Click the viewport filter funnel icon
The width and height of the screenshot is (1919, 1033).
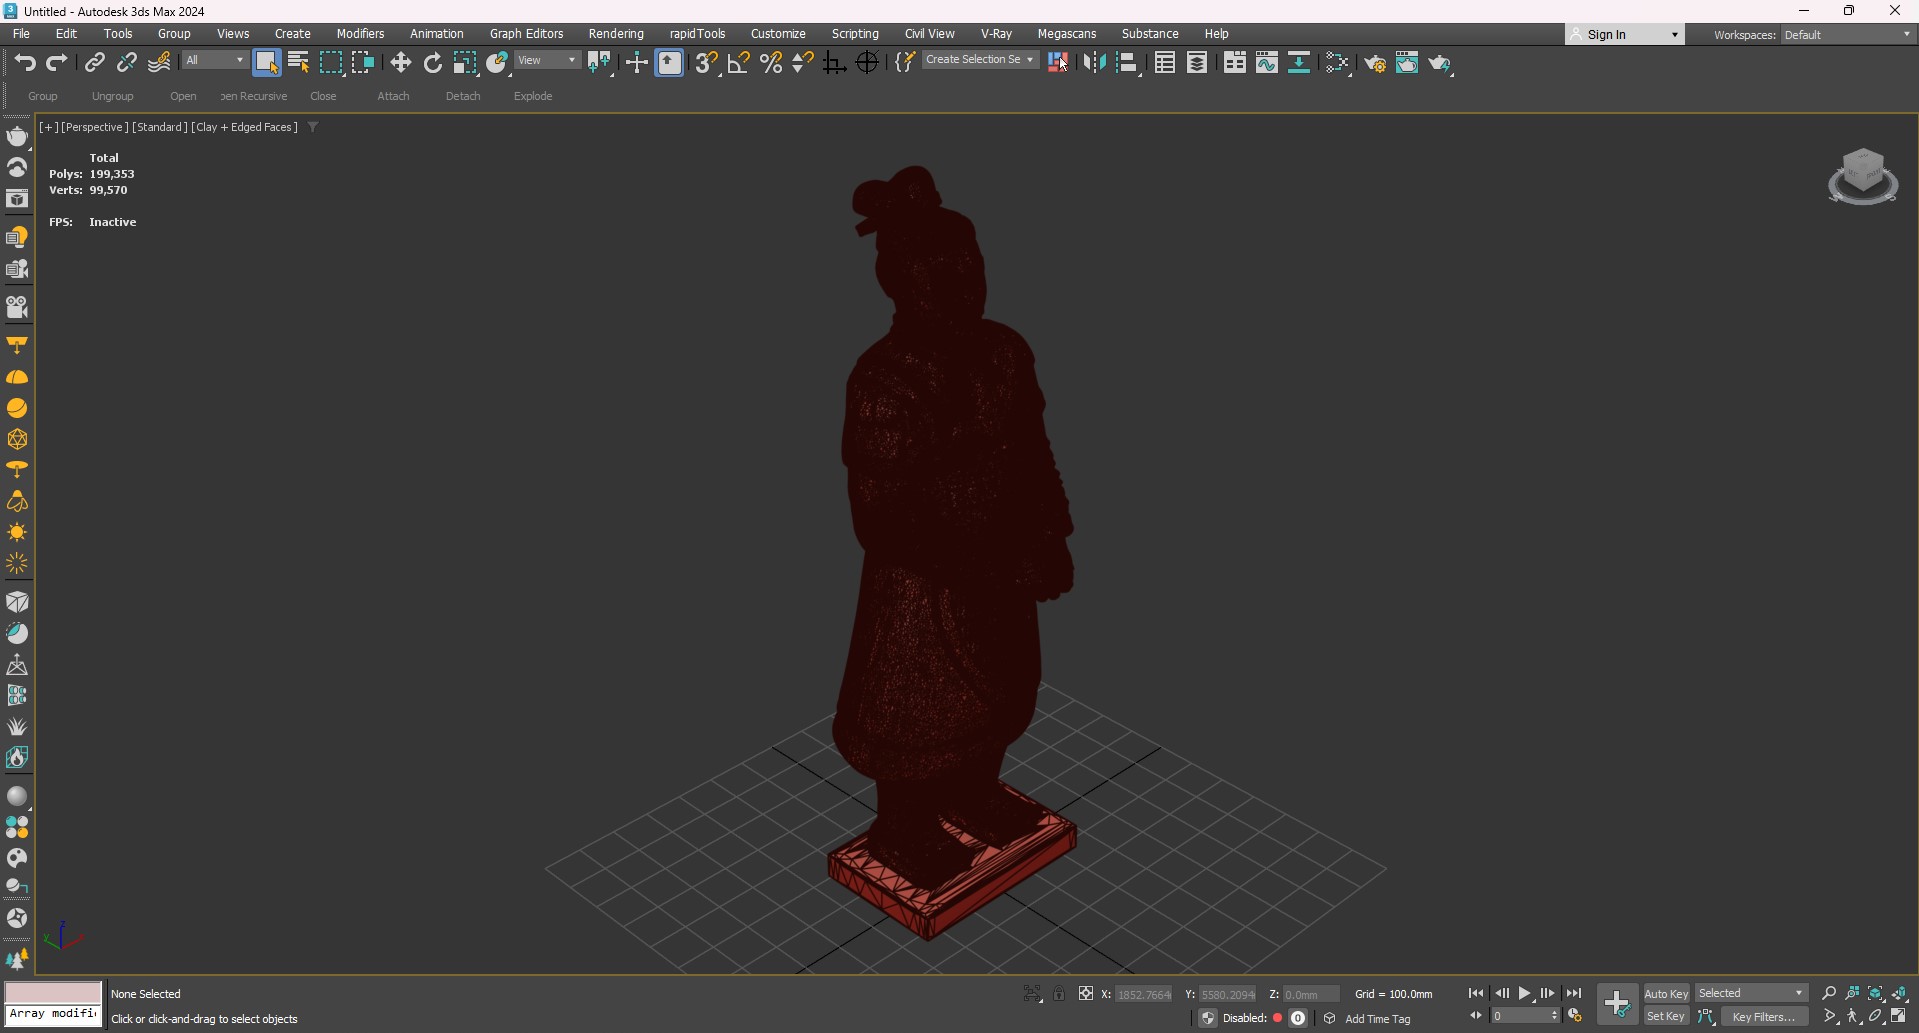click(x=313, y=127)
